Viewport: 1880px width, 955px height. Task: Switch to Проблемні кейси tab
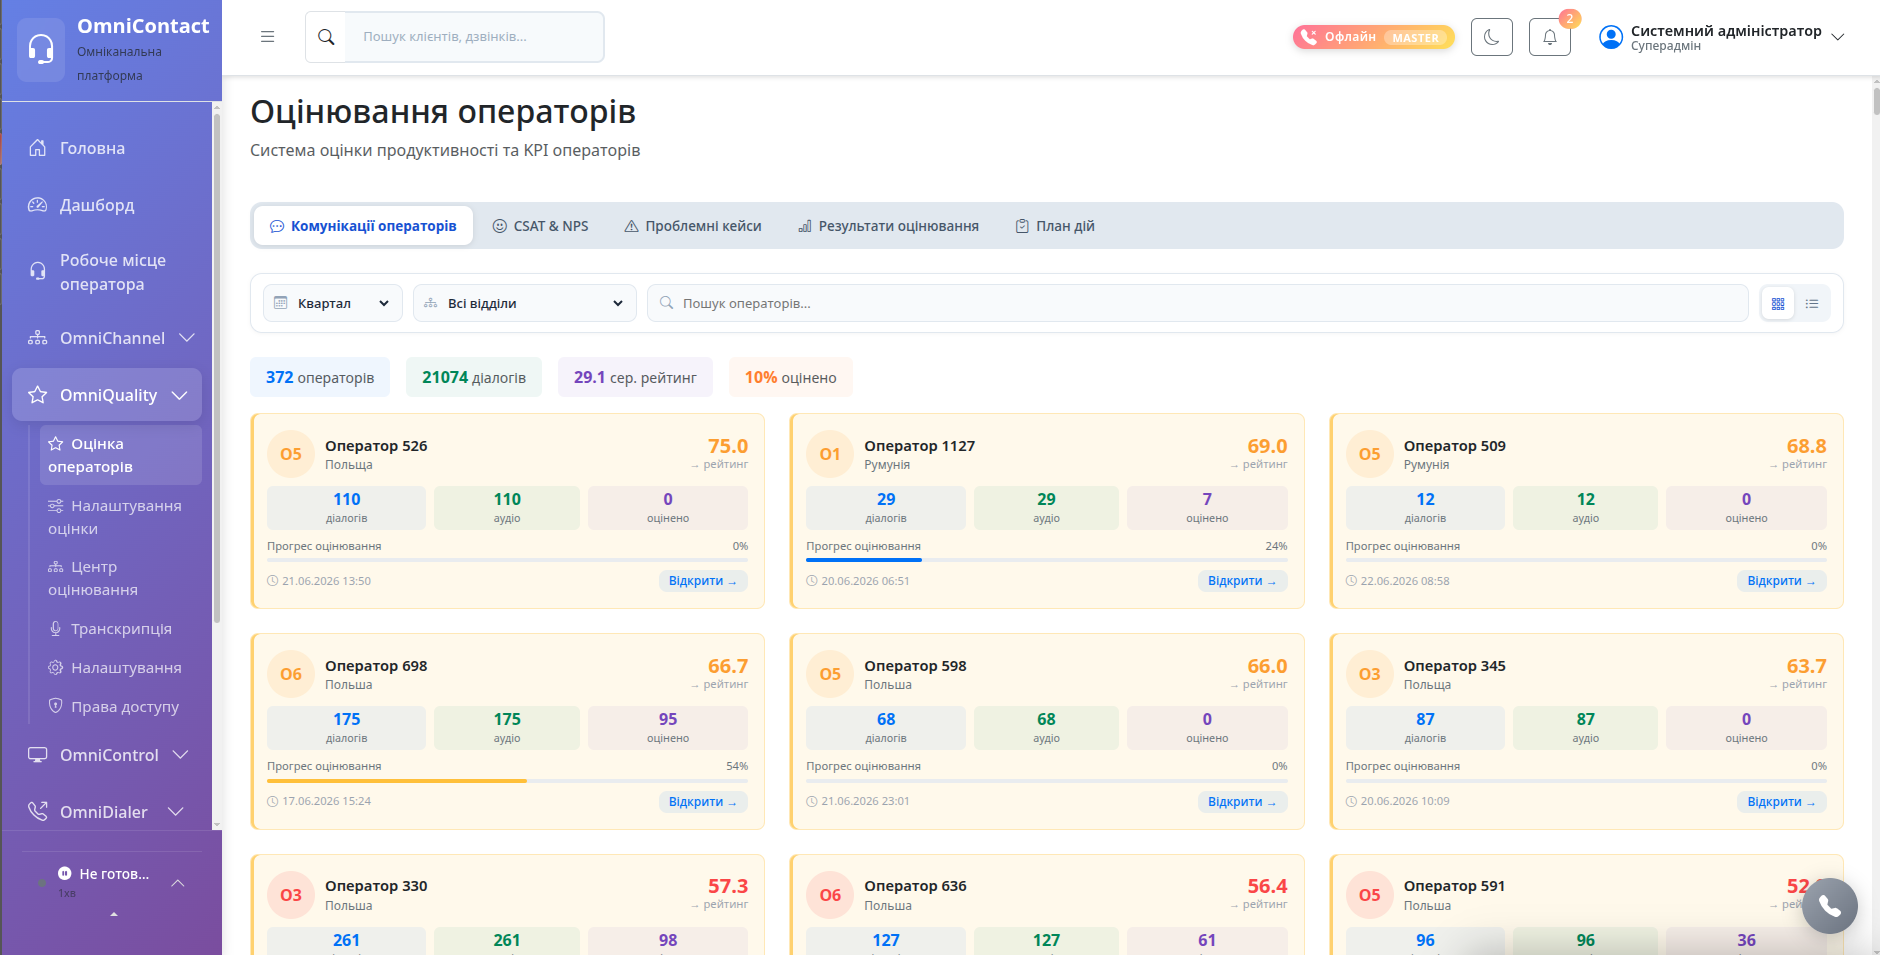click(693, 226)
